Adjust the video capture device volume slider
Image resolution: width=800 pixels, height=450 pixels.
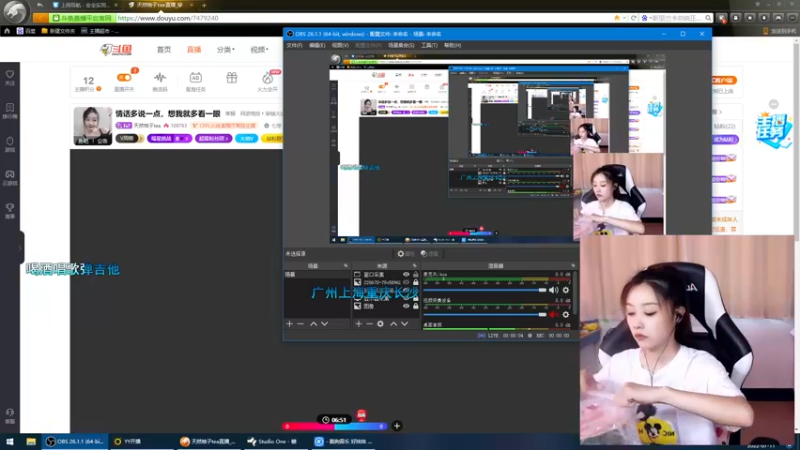click(485, 315)
